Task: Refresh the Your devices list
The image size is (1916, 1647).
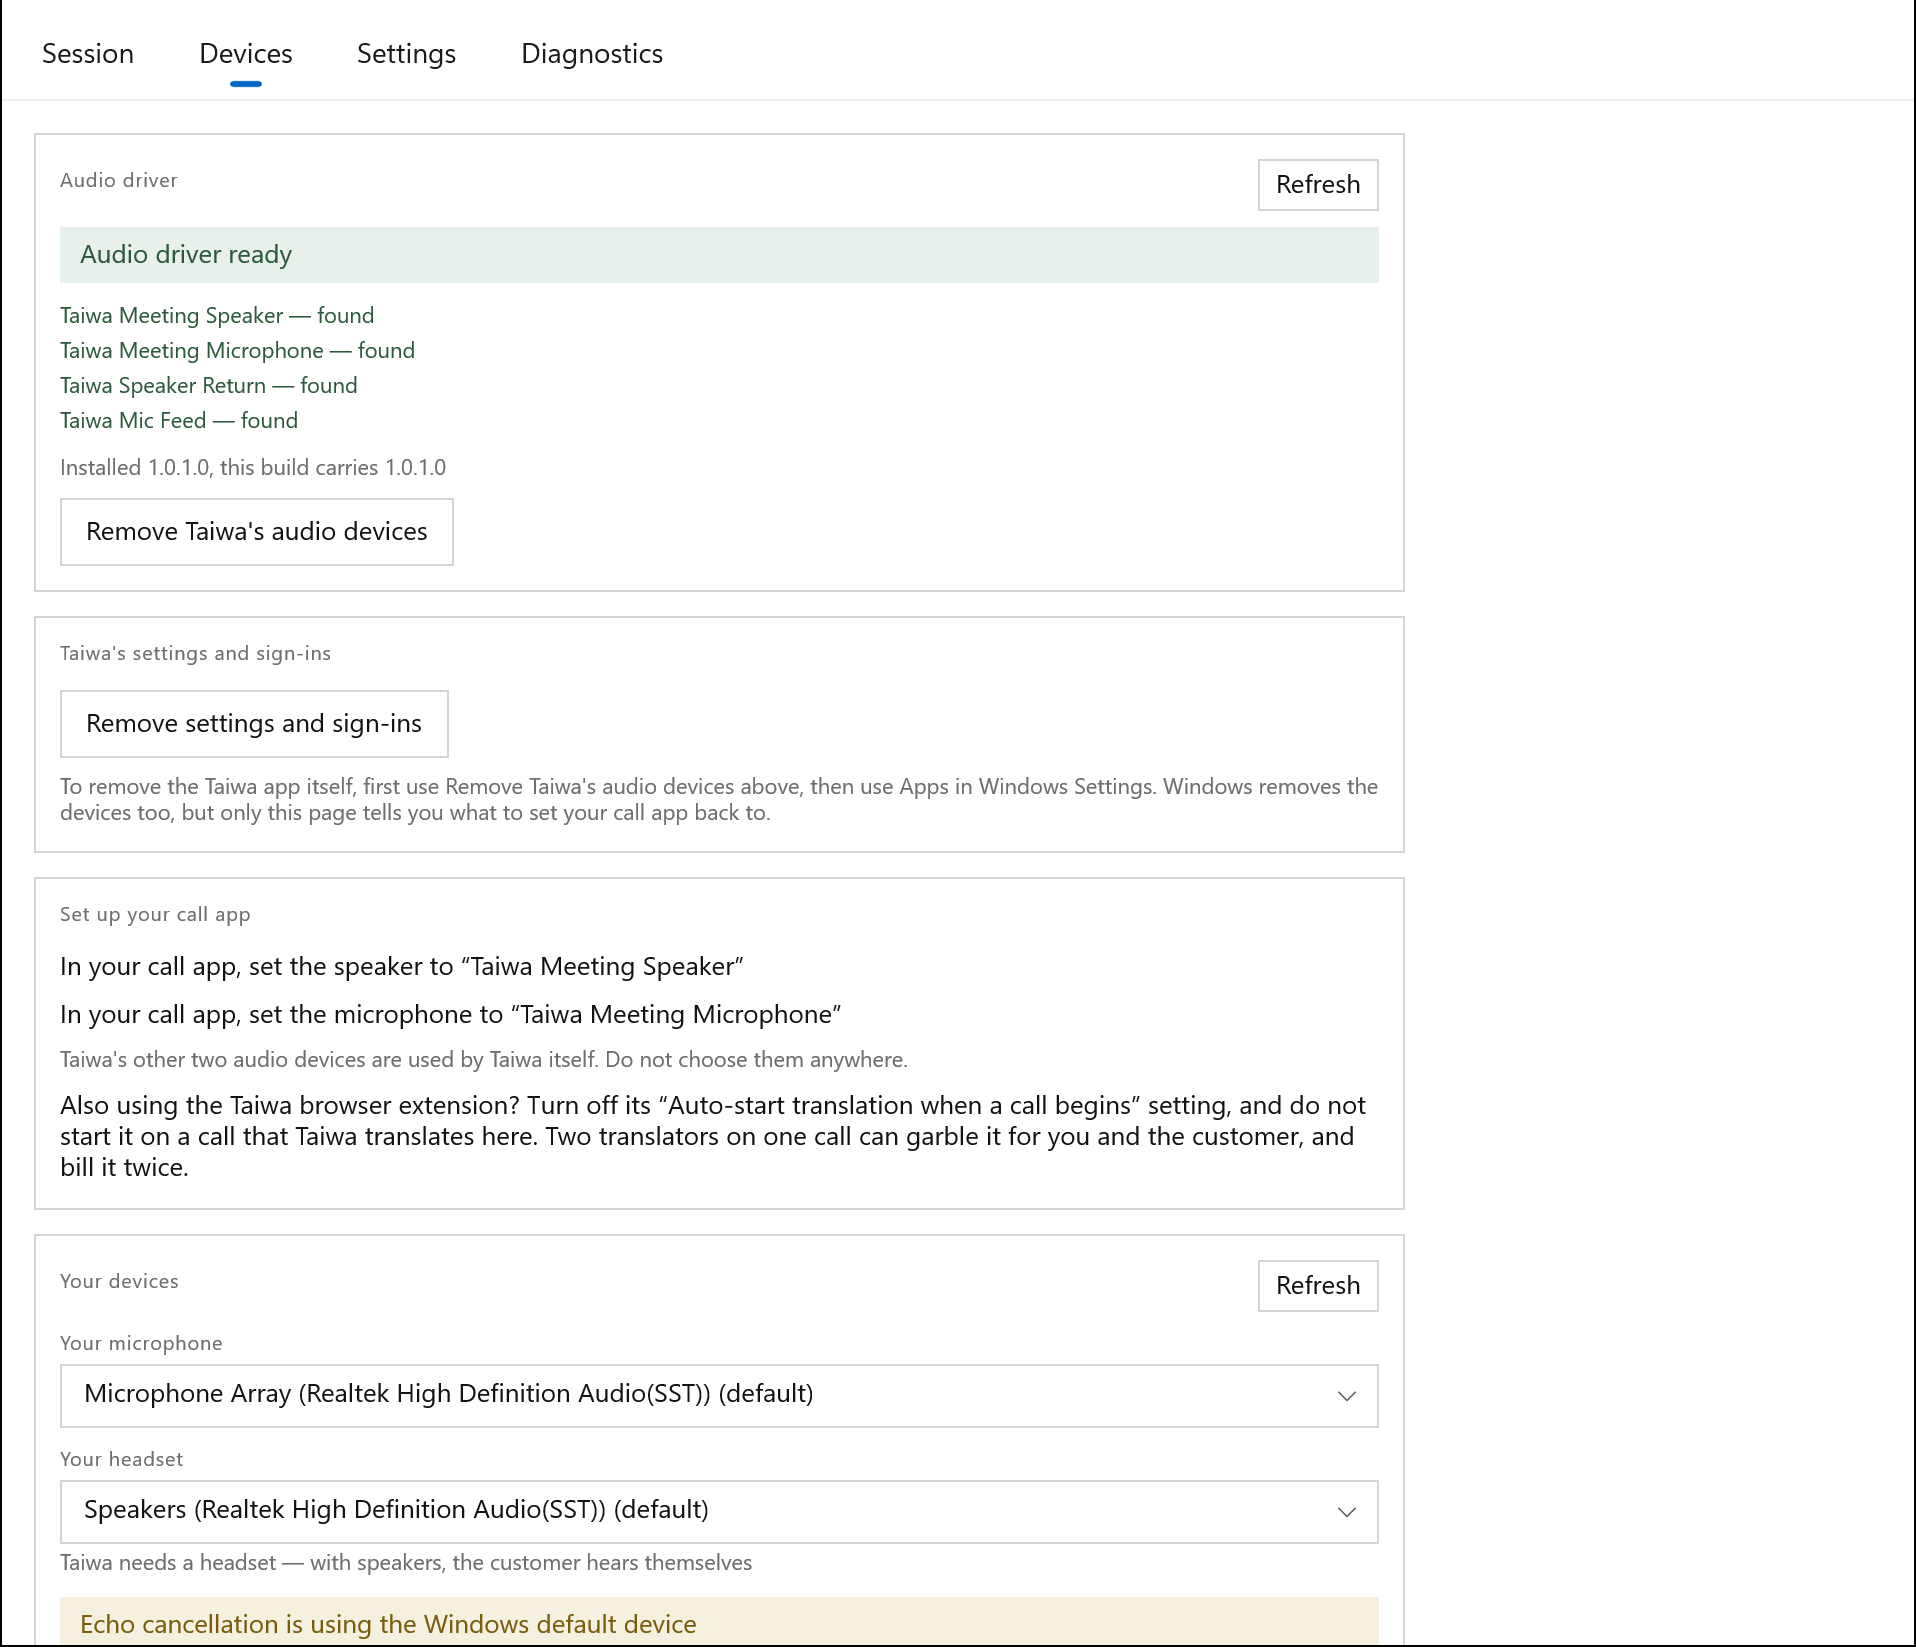Action: pyautogui.click(x=1318, y=1286)
